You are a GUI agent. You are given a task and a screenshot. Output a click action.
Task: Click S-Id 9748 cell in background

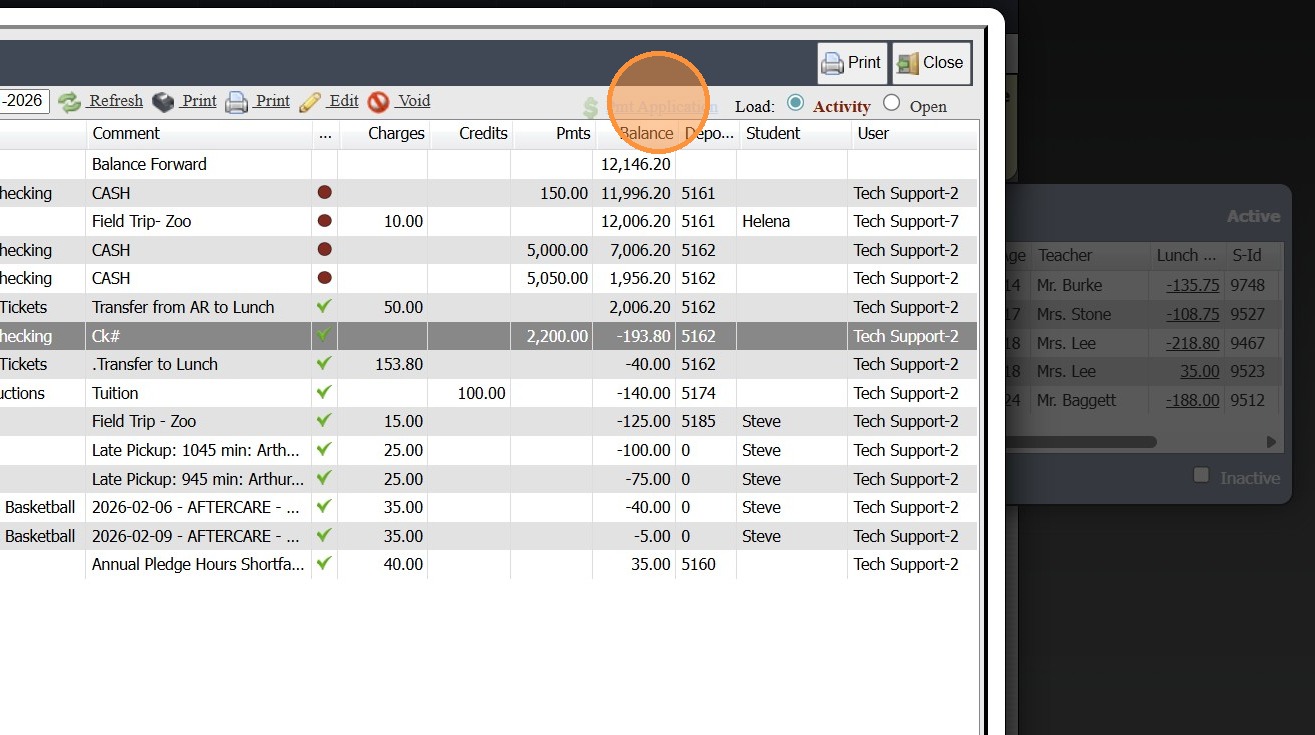click(1247, 285)
